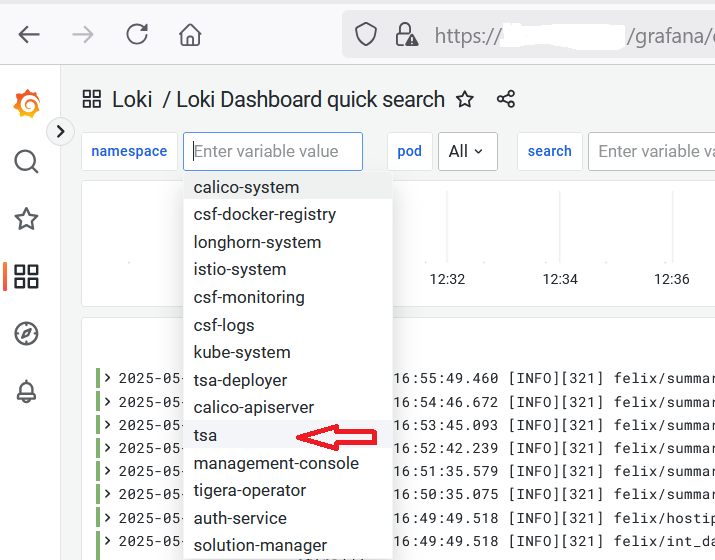Pick solution-manager namespace option
The width and height of the screenshot is (715, 560).
click(x=288, y=545)
